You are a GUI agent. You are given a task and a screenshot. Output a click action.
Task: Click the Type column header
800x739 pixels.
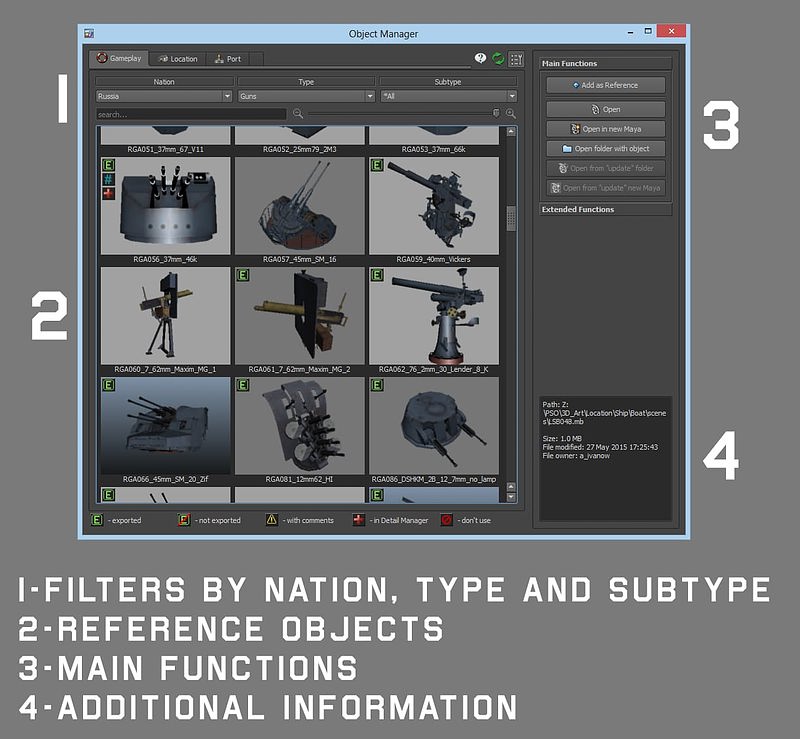pyautogui.click(x=306, y=82)
